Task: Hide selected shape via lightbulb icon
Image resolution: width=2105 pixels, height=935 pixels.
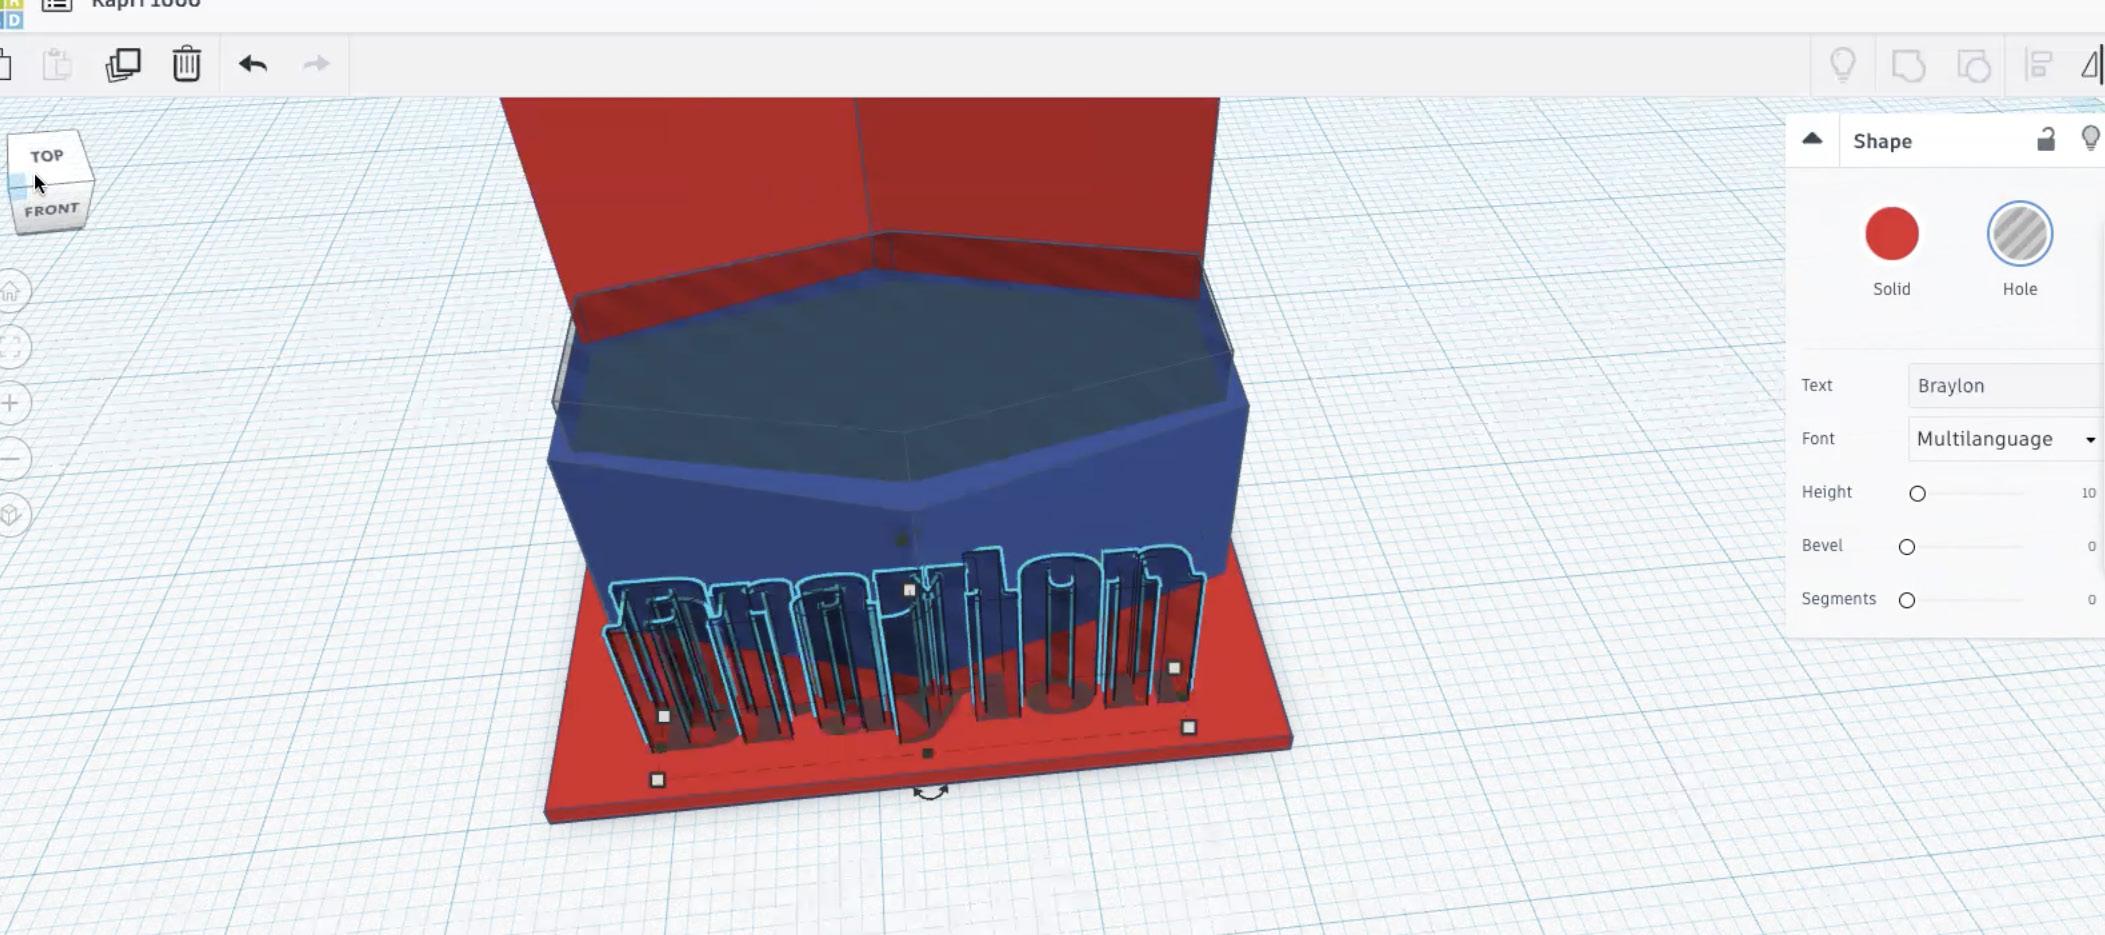Action: (x=2090, y=138)
